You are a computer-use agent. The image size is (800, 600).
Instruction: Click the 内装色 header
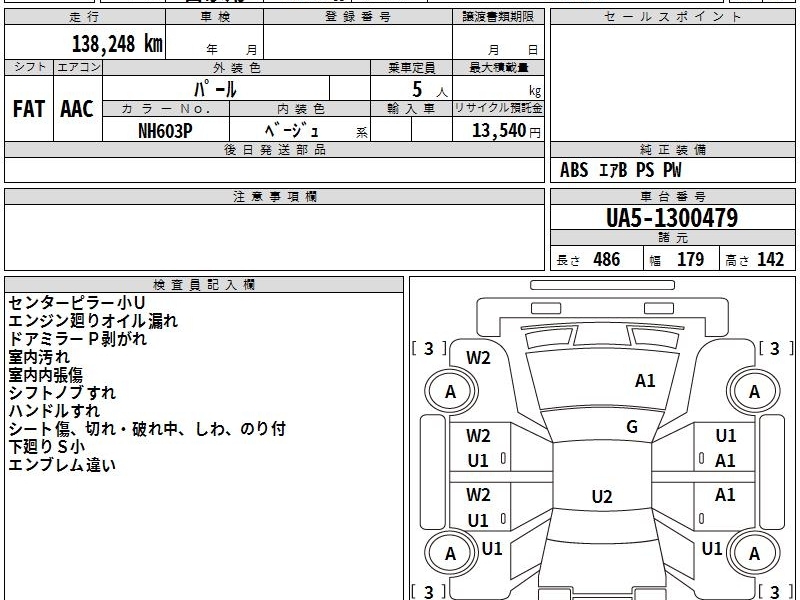coord(300,109)
